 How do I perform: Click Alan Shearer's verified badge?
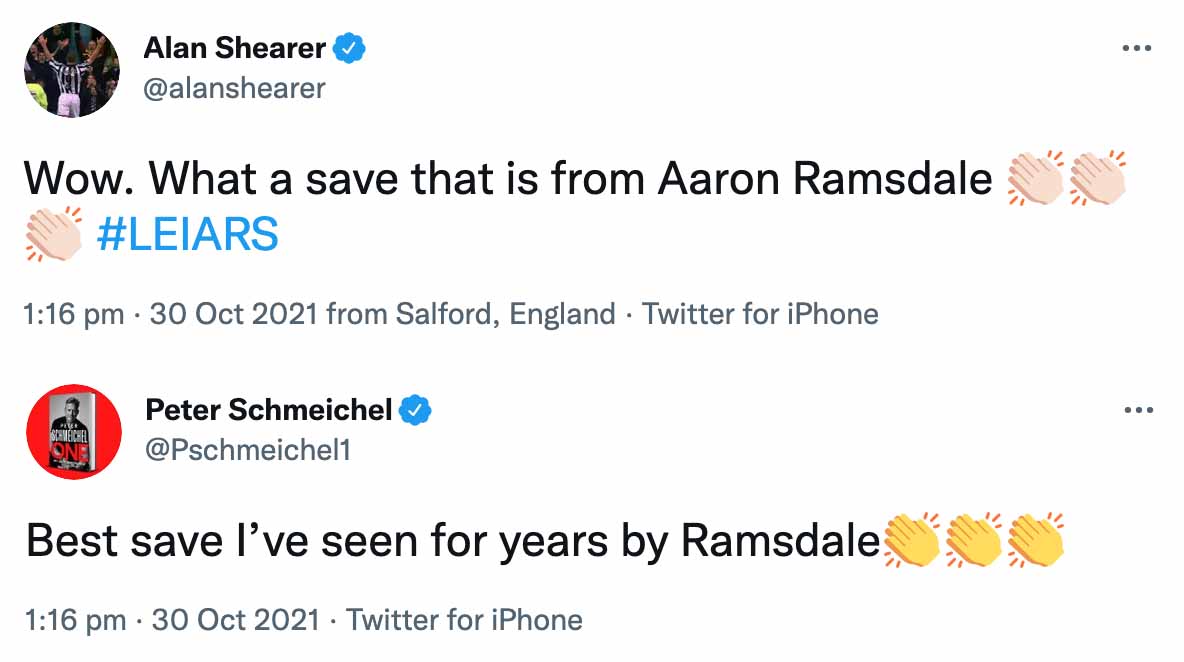pos(350,46)
